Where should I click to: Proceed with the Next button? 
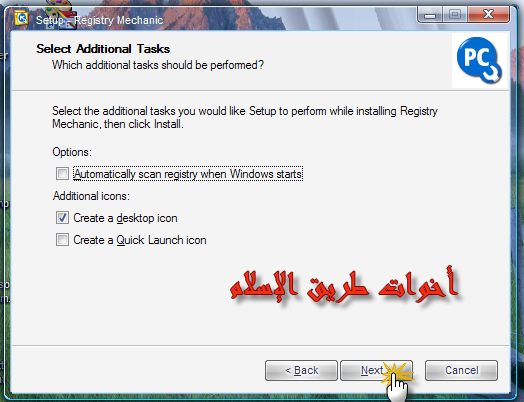376,370
